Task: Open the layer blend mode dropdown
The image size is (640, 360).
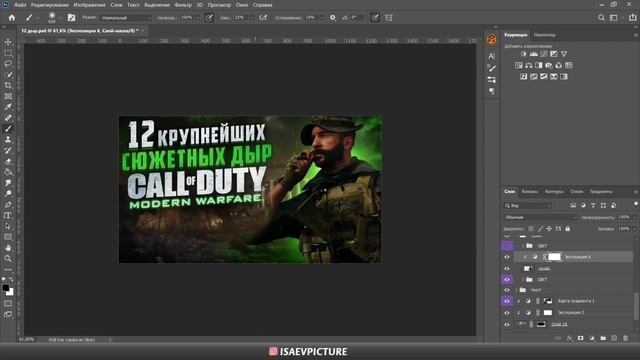Action: [x=540, y=218]
